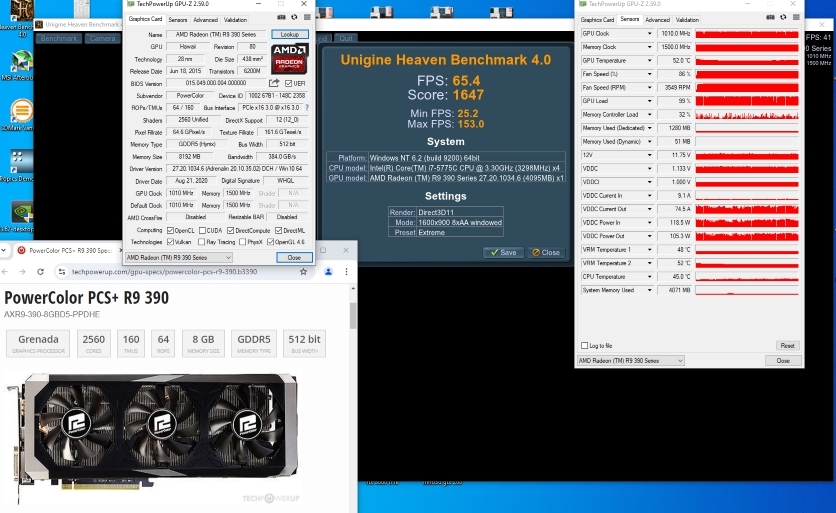Viewport: 836px width, 513px height.
Task: Click Camera button in Heaven toolbar
Action: [102, 38]
